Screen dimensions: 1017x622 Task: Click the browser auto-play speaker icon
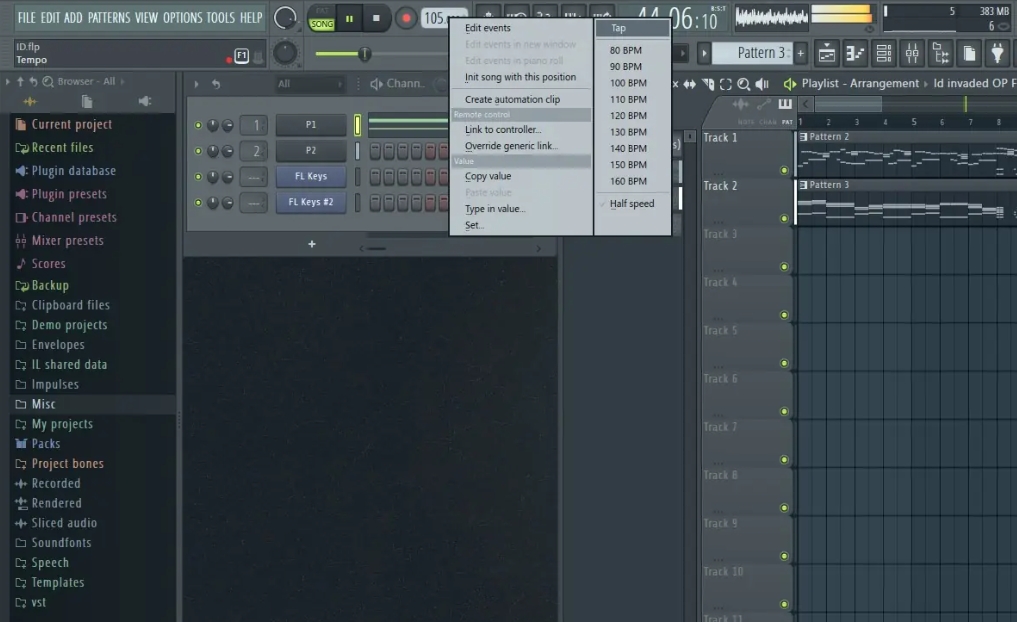pyautogui.click(x=146, y=101)
